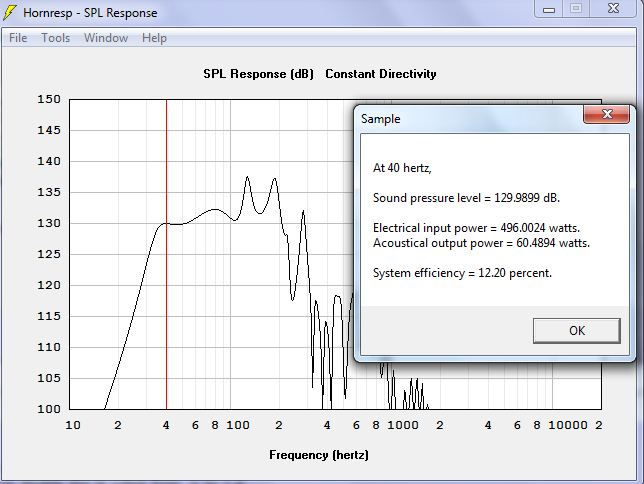644x484 pixels.
Task: Click the "Sound pressure level = 129.9899 dB." text
Action: click(x=466, y=198)
